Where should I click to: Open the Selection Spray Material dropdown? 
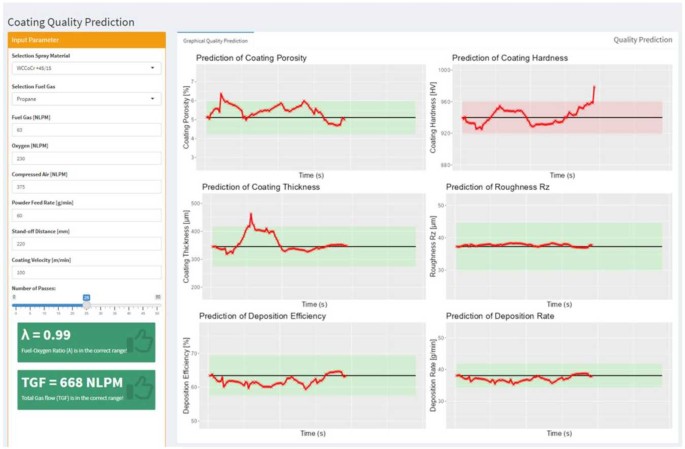tap(85, 68)
